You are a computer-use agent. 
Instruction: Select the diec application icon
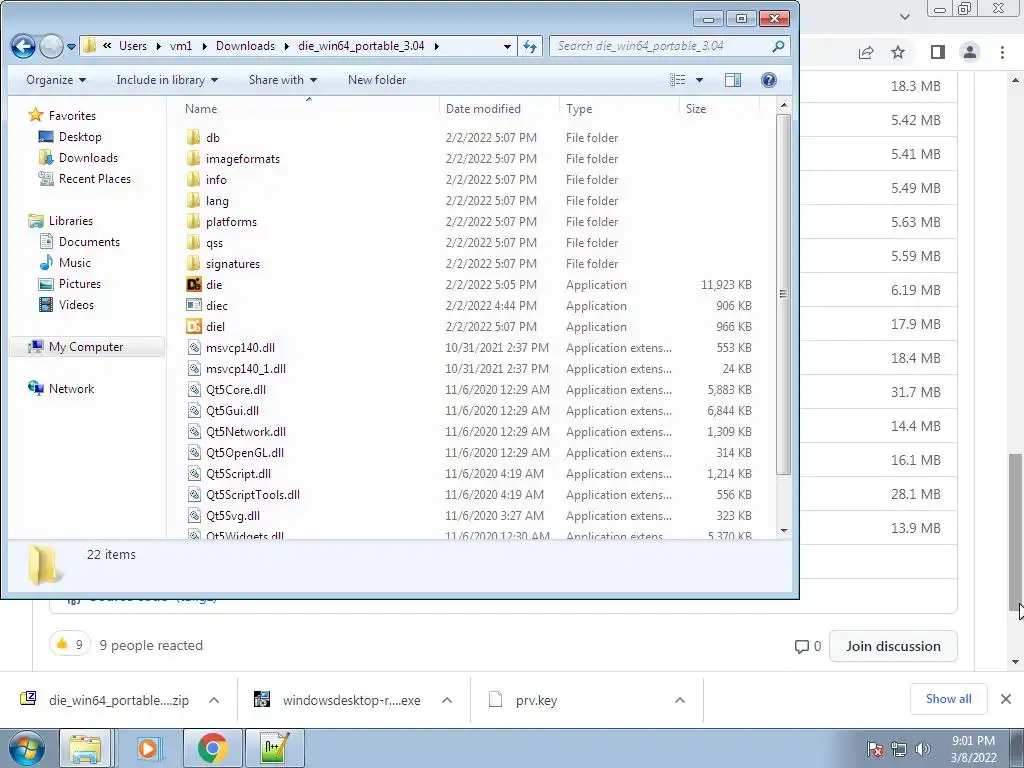tap(194, 306)
